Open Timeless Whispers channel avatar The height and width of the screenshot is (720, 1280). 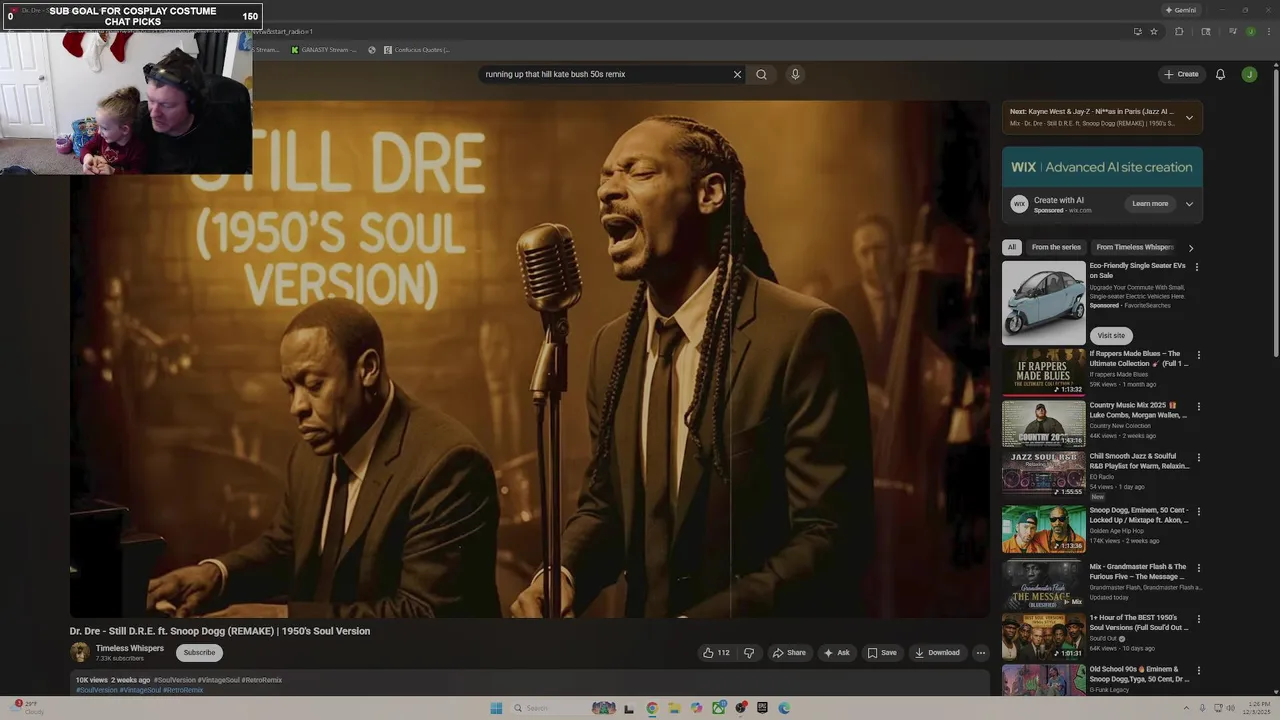pyautogui.click(x=80, y=652)
